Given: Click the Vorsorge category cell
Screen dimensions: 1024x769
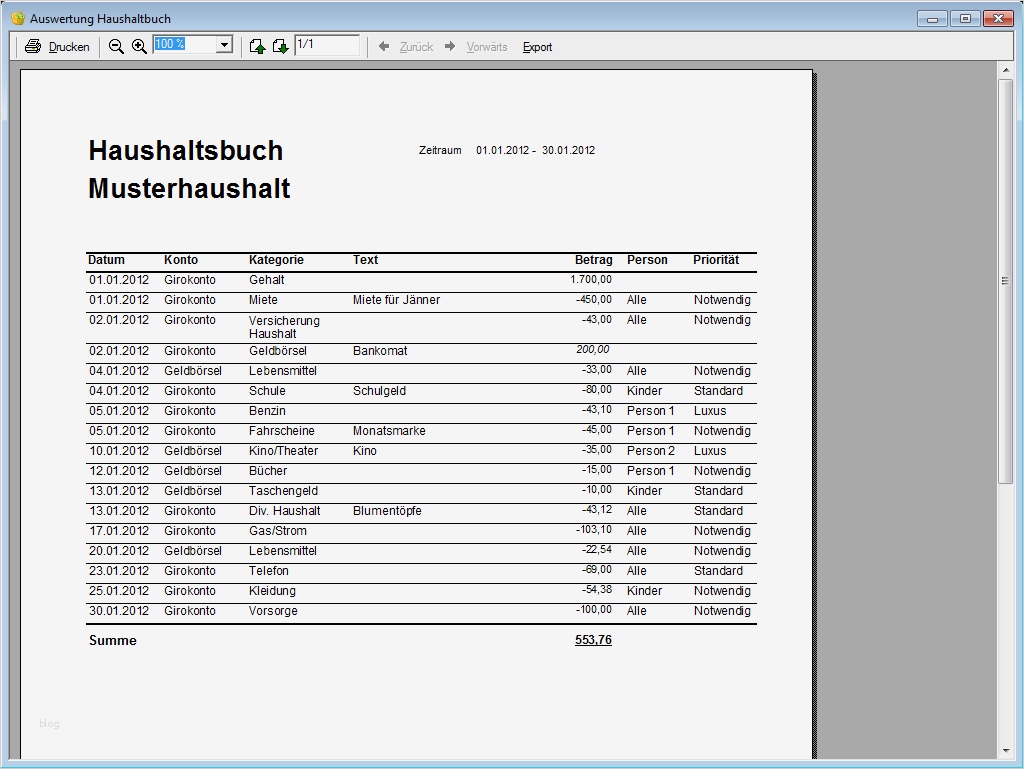Looking at the screenshot, I should (x=273, y=611).
